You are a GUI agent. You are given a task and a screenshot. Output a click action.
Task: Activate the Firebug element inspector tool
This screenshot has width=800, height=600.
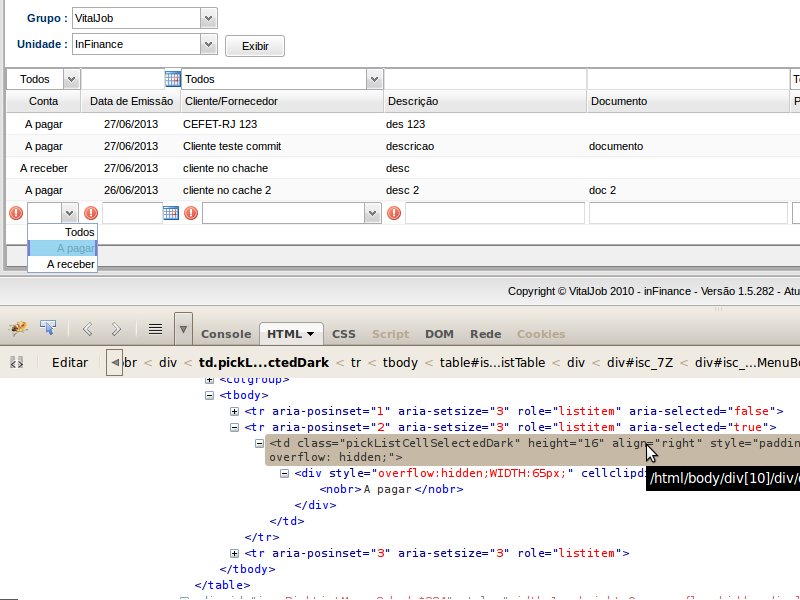(x=47, y=328)
